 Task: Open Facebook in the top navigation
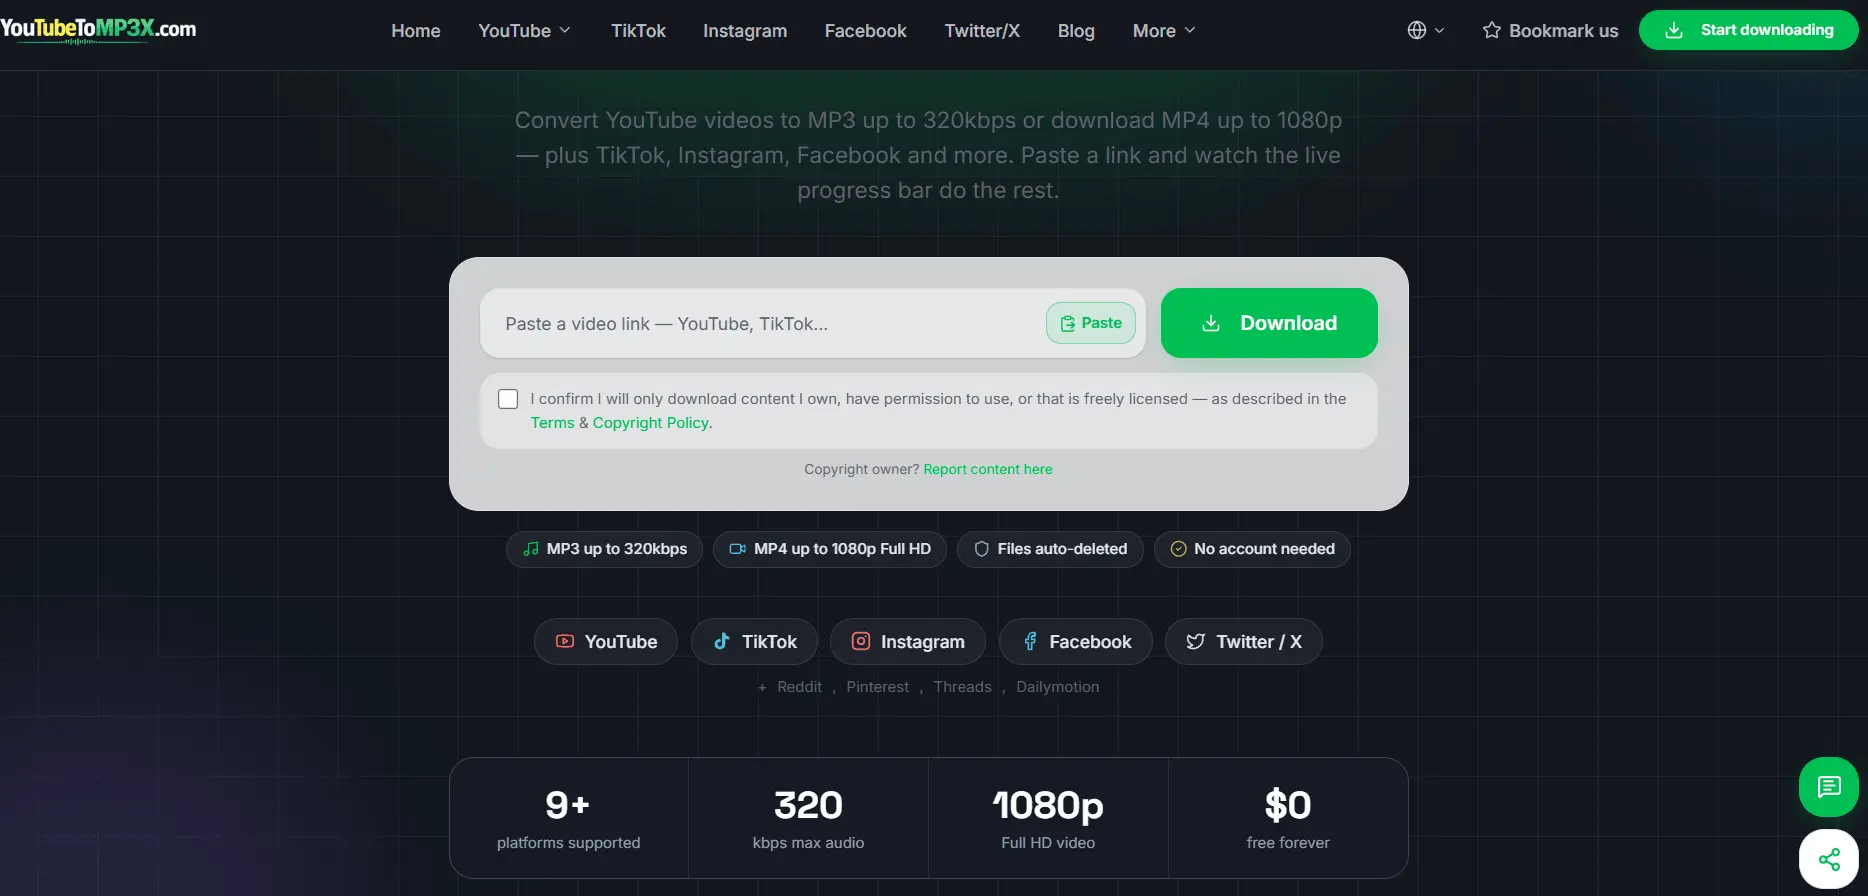pos(865,31)
